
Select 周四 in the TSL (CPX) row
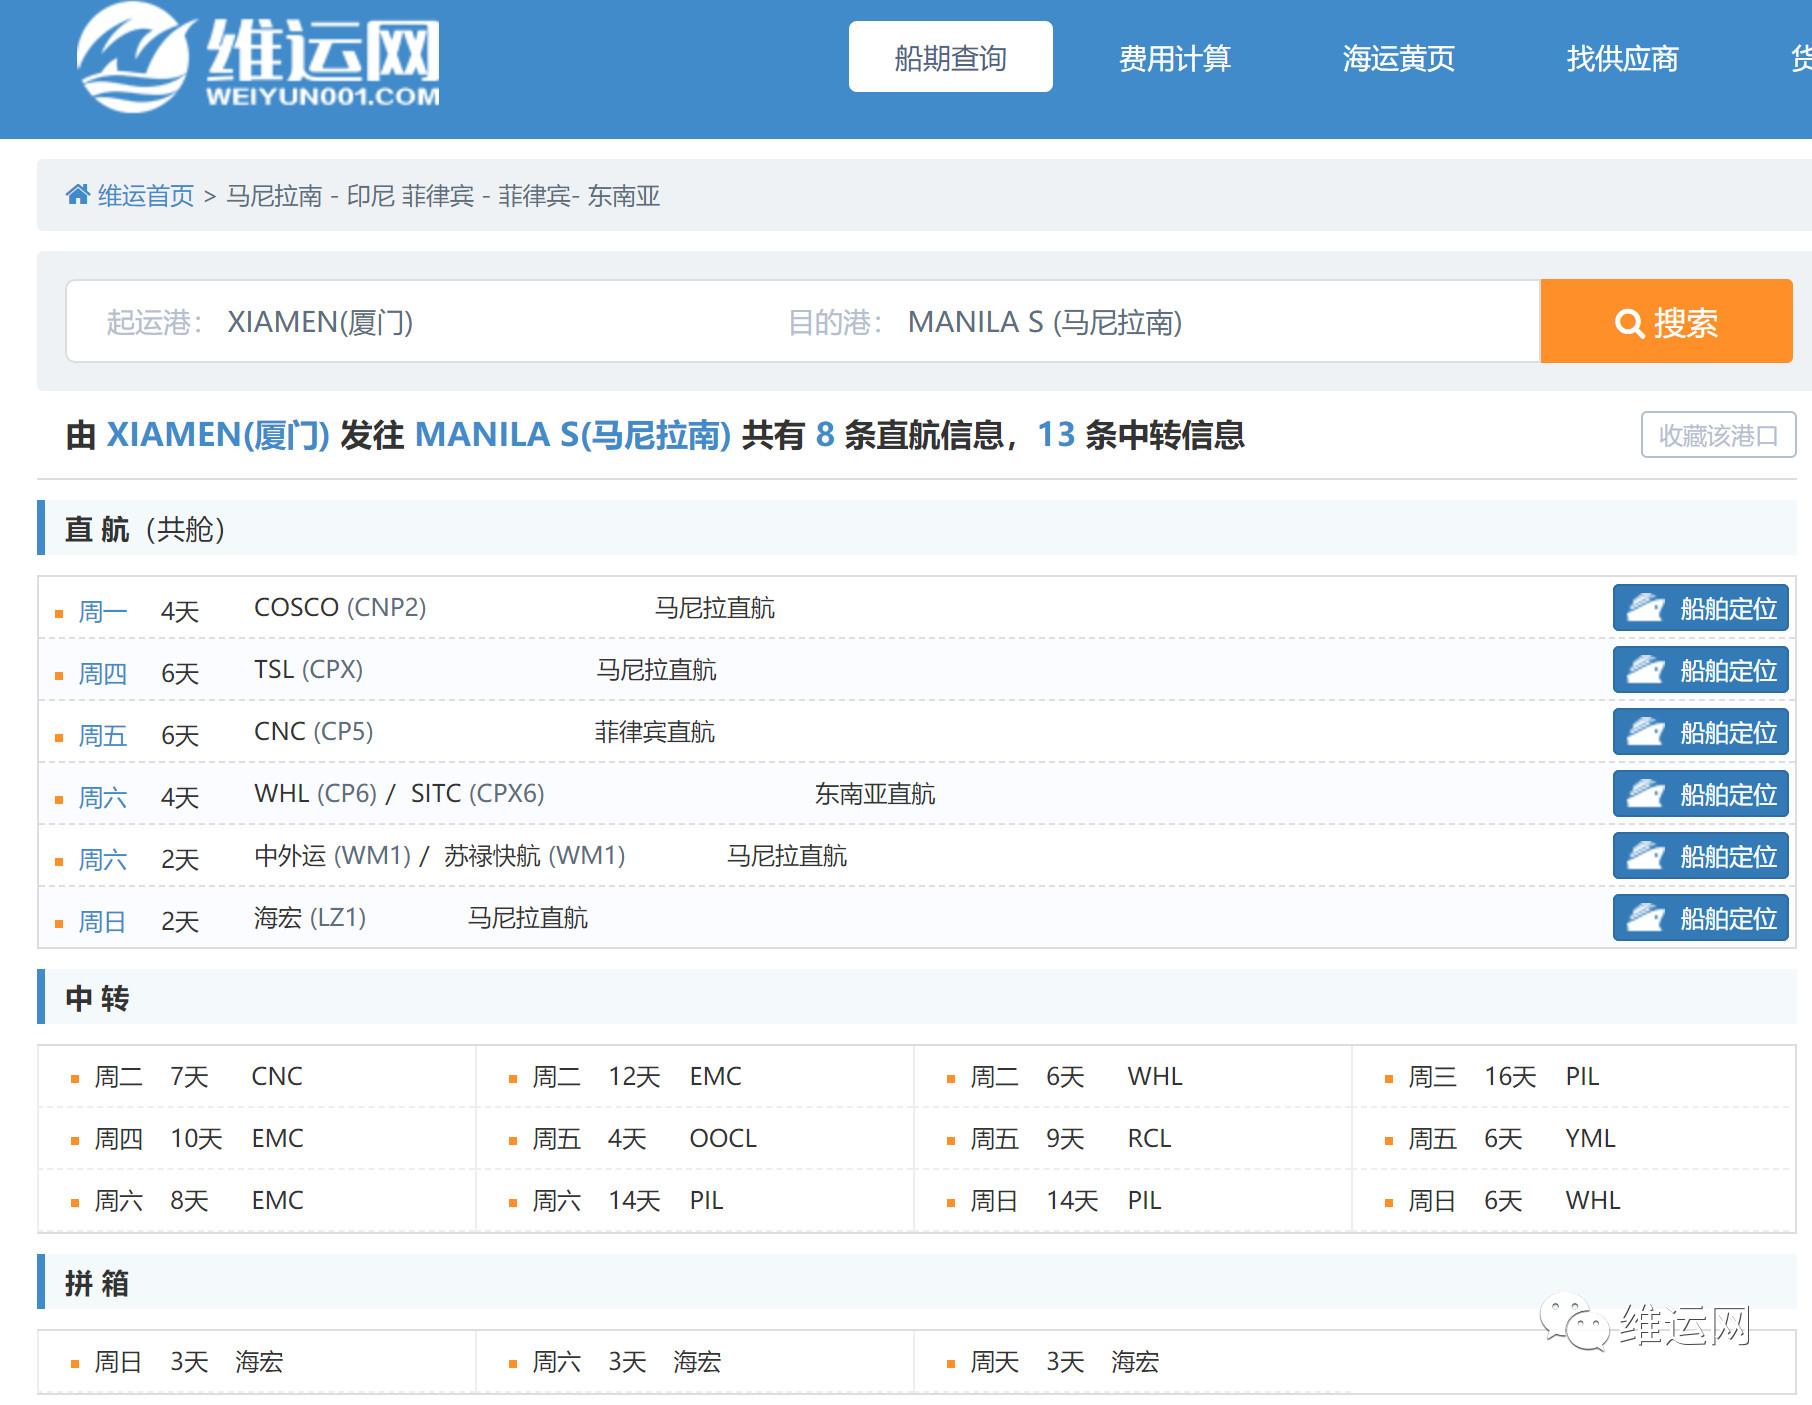pos(103,673)
